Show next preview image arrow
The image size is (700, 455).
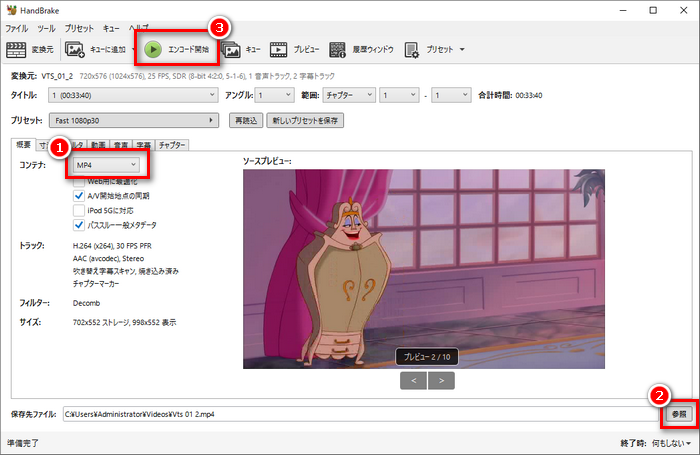441,380
